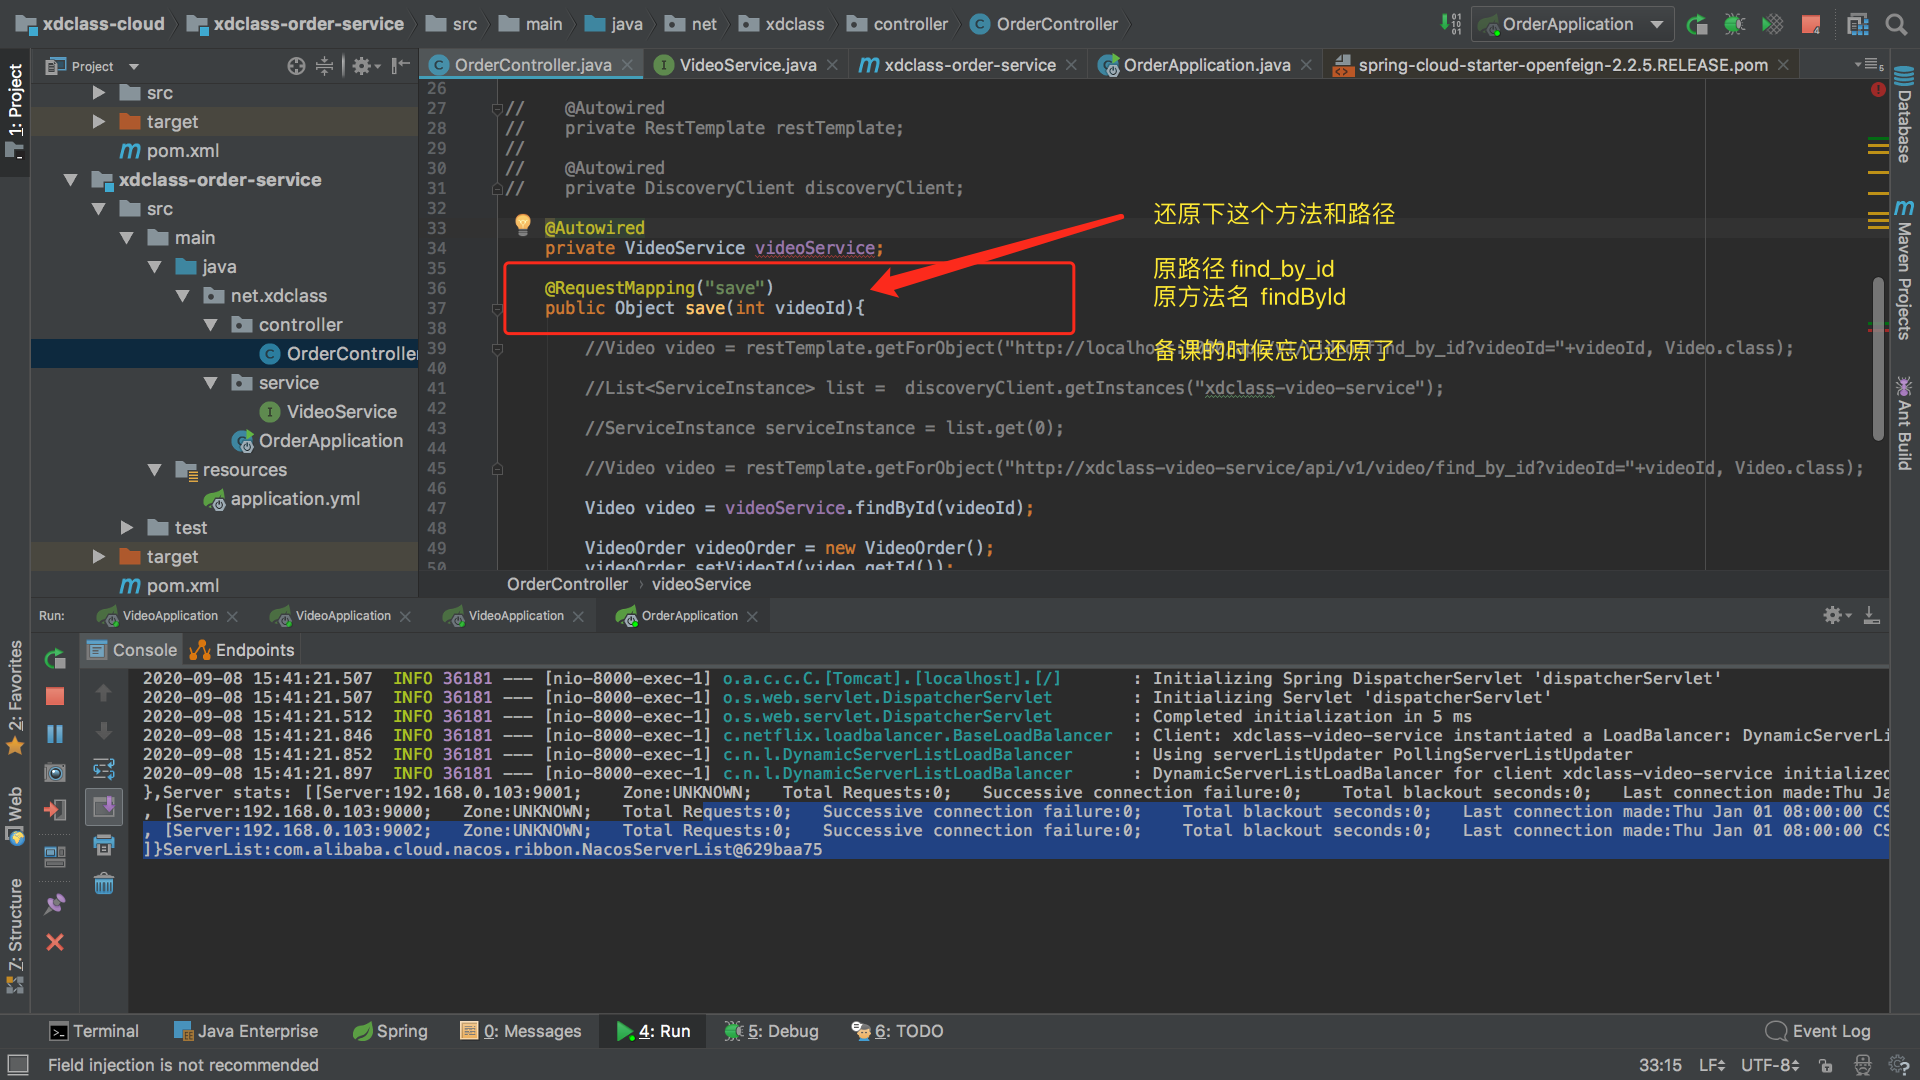This screenshot has width=1920, height=1080.
Task: Clear console with trash icon
Action: click(x=104, y=884)
